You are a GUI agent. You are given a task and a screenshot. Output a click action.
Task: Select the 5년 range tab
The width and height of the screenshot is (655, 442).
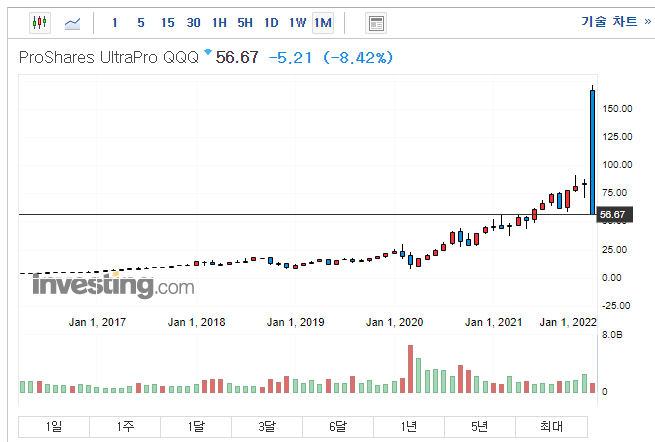[x=480, y=427]
